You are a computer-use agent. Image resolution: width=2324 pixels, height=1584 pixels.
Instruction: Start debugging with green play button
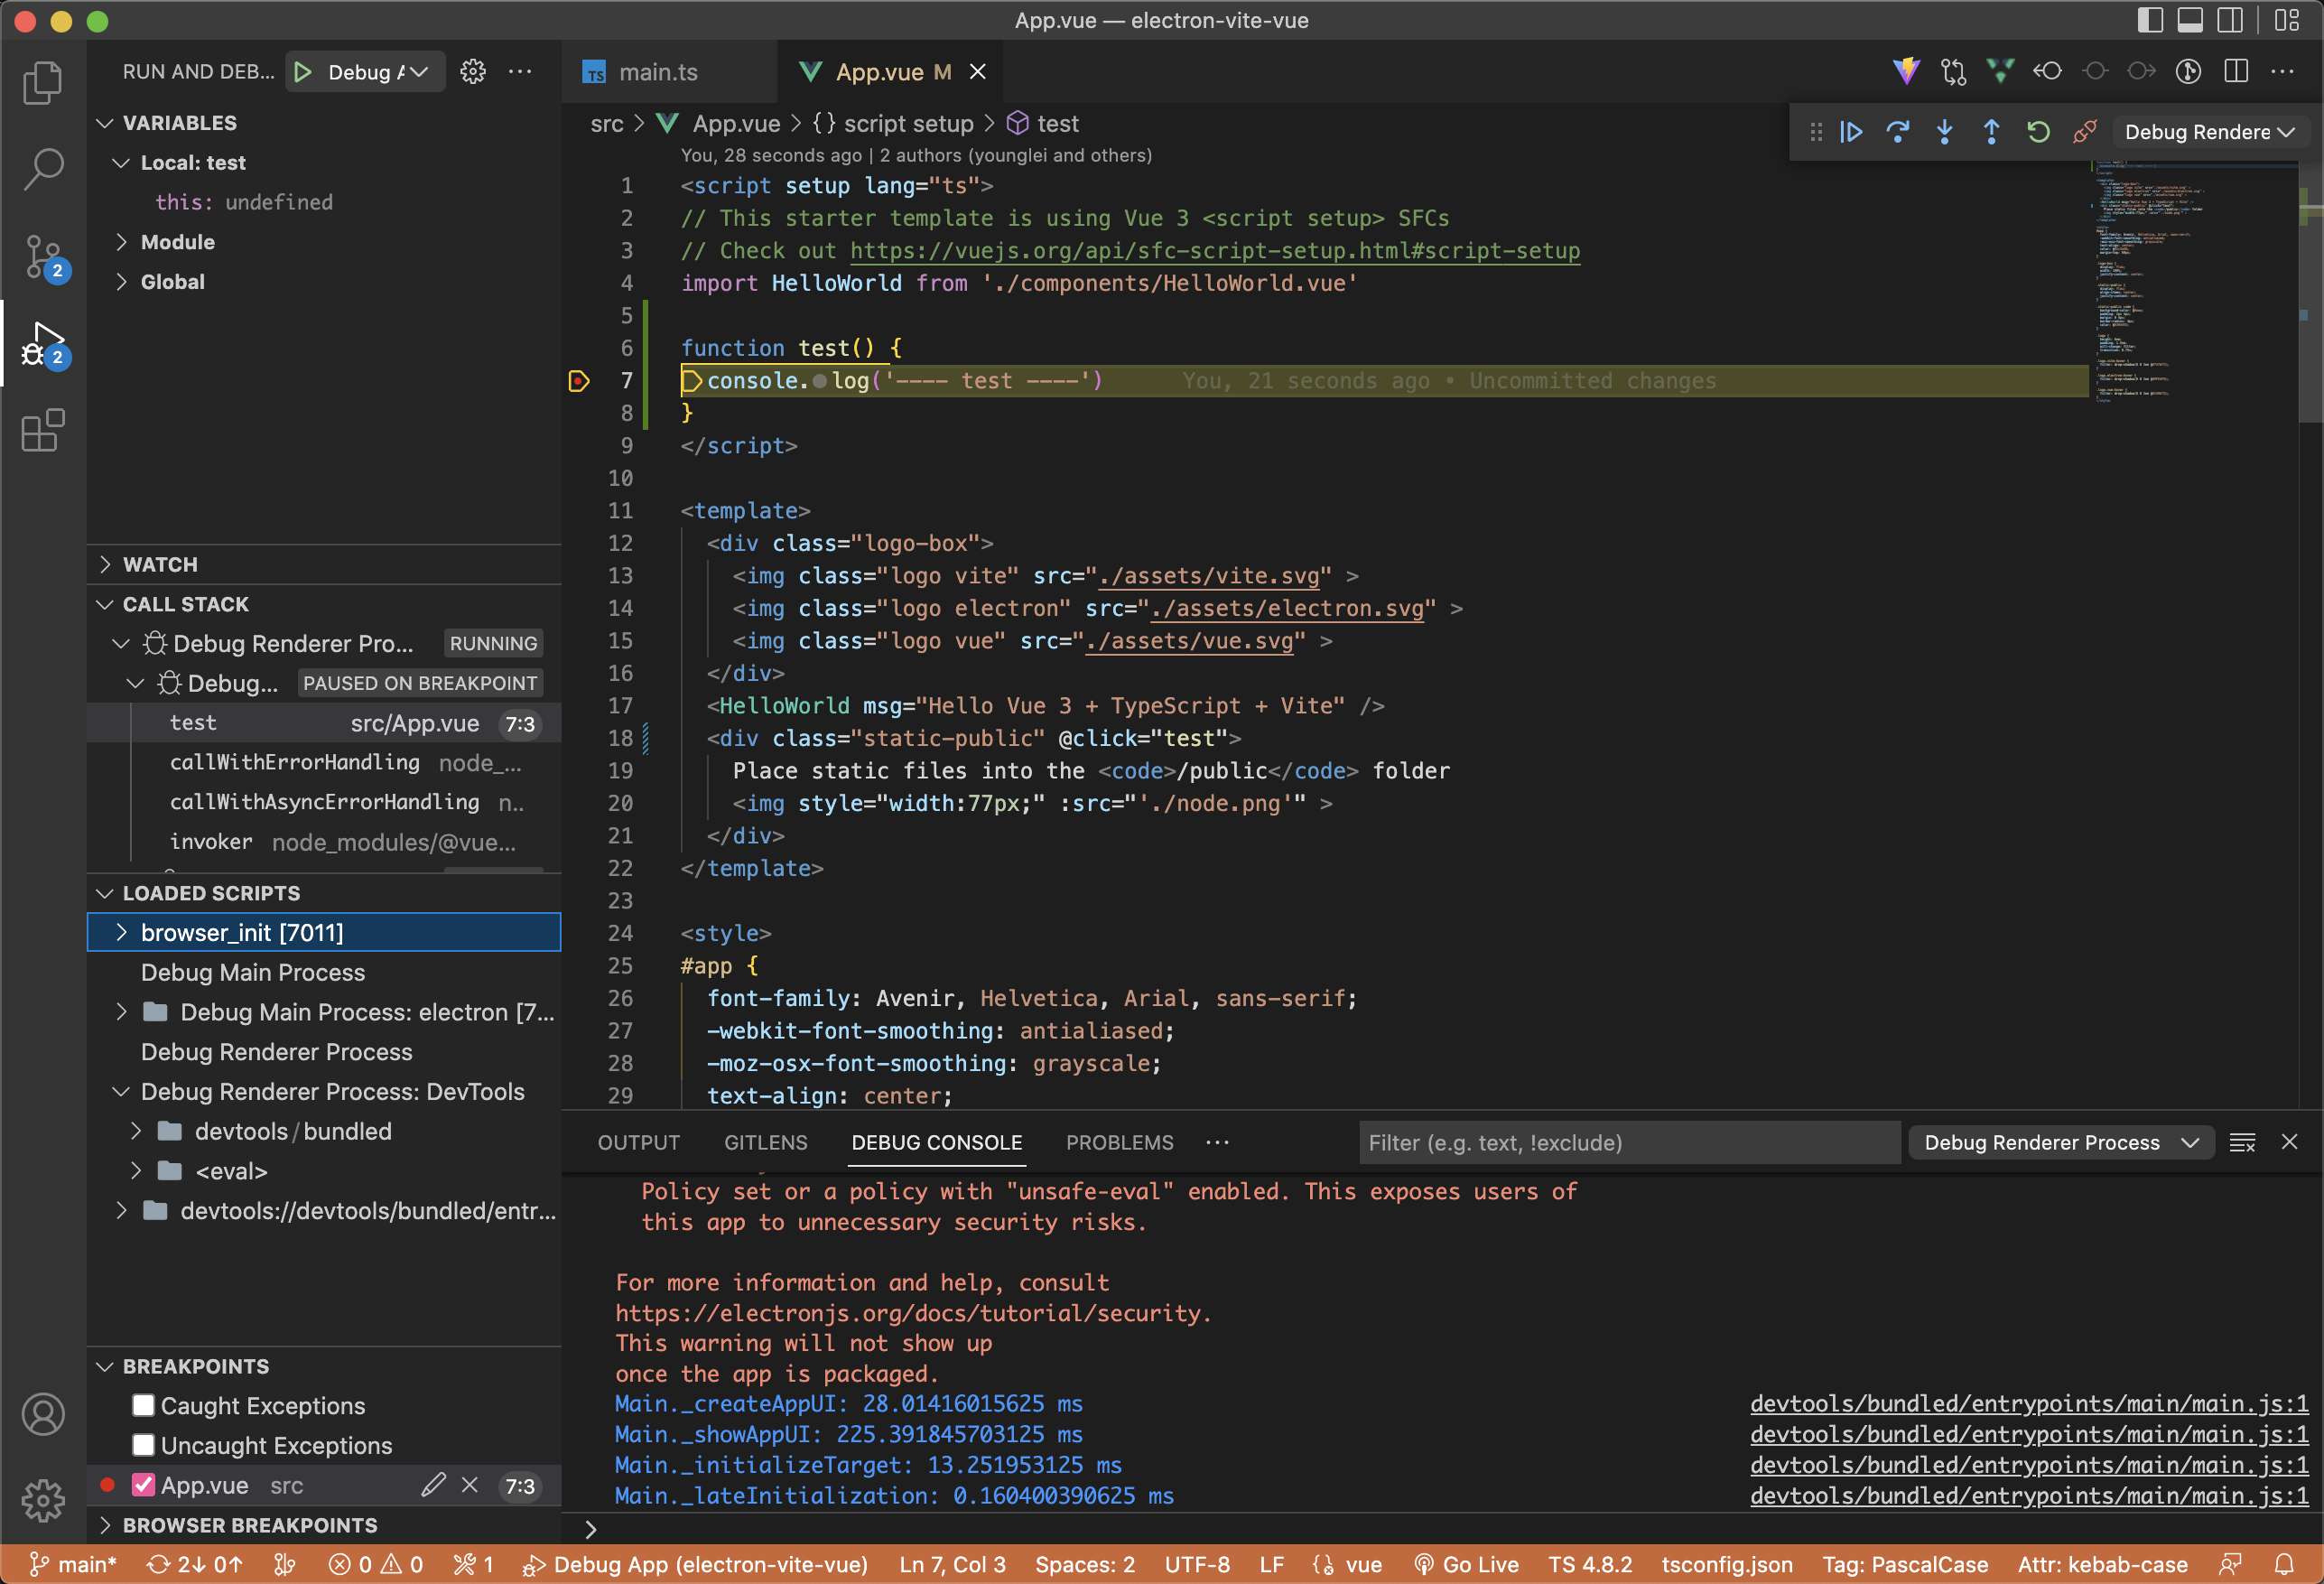(x=303, y=72)
